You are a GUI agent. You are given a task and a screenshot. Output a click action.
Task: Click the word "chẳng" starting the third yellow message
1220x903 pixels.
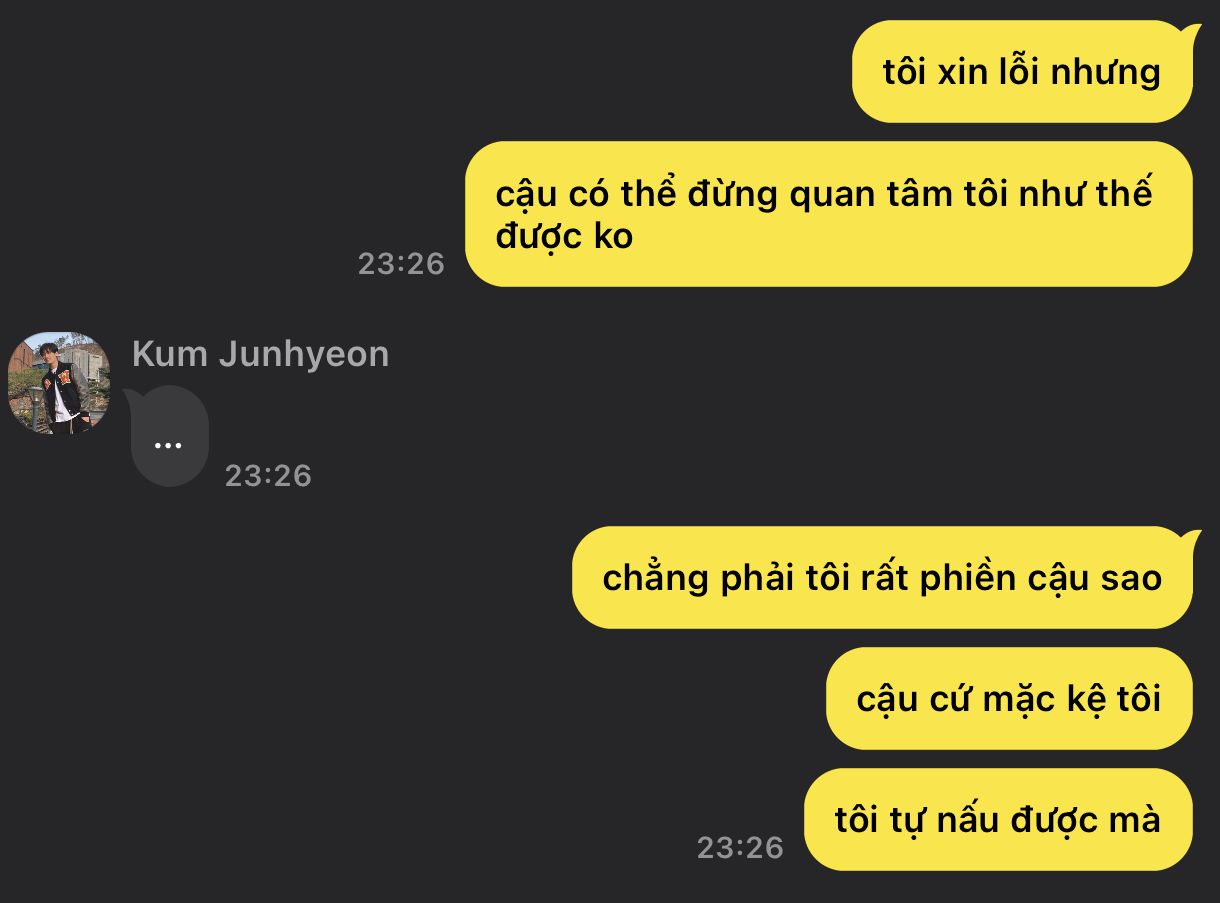pyautogui.click(x=656, y=579)
